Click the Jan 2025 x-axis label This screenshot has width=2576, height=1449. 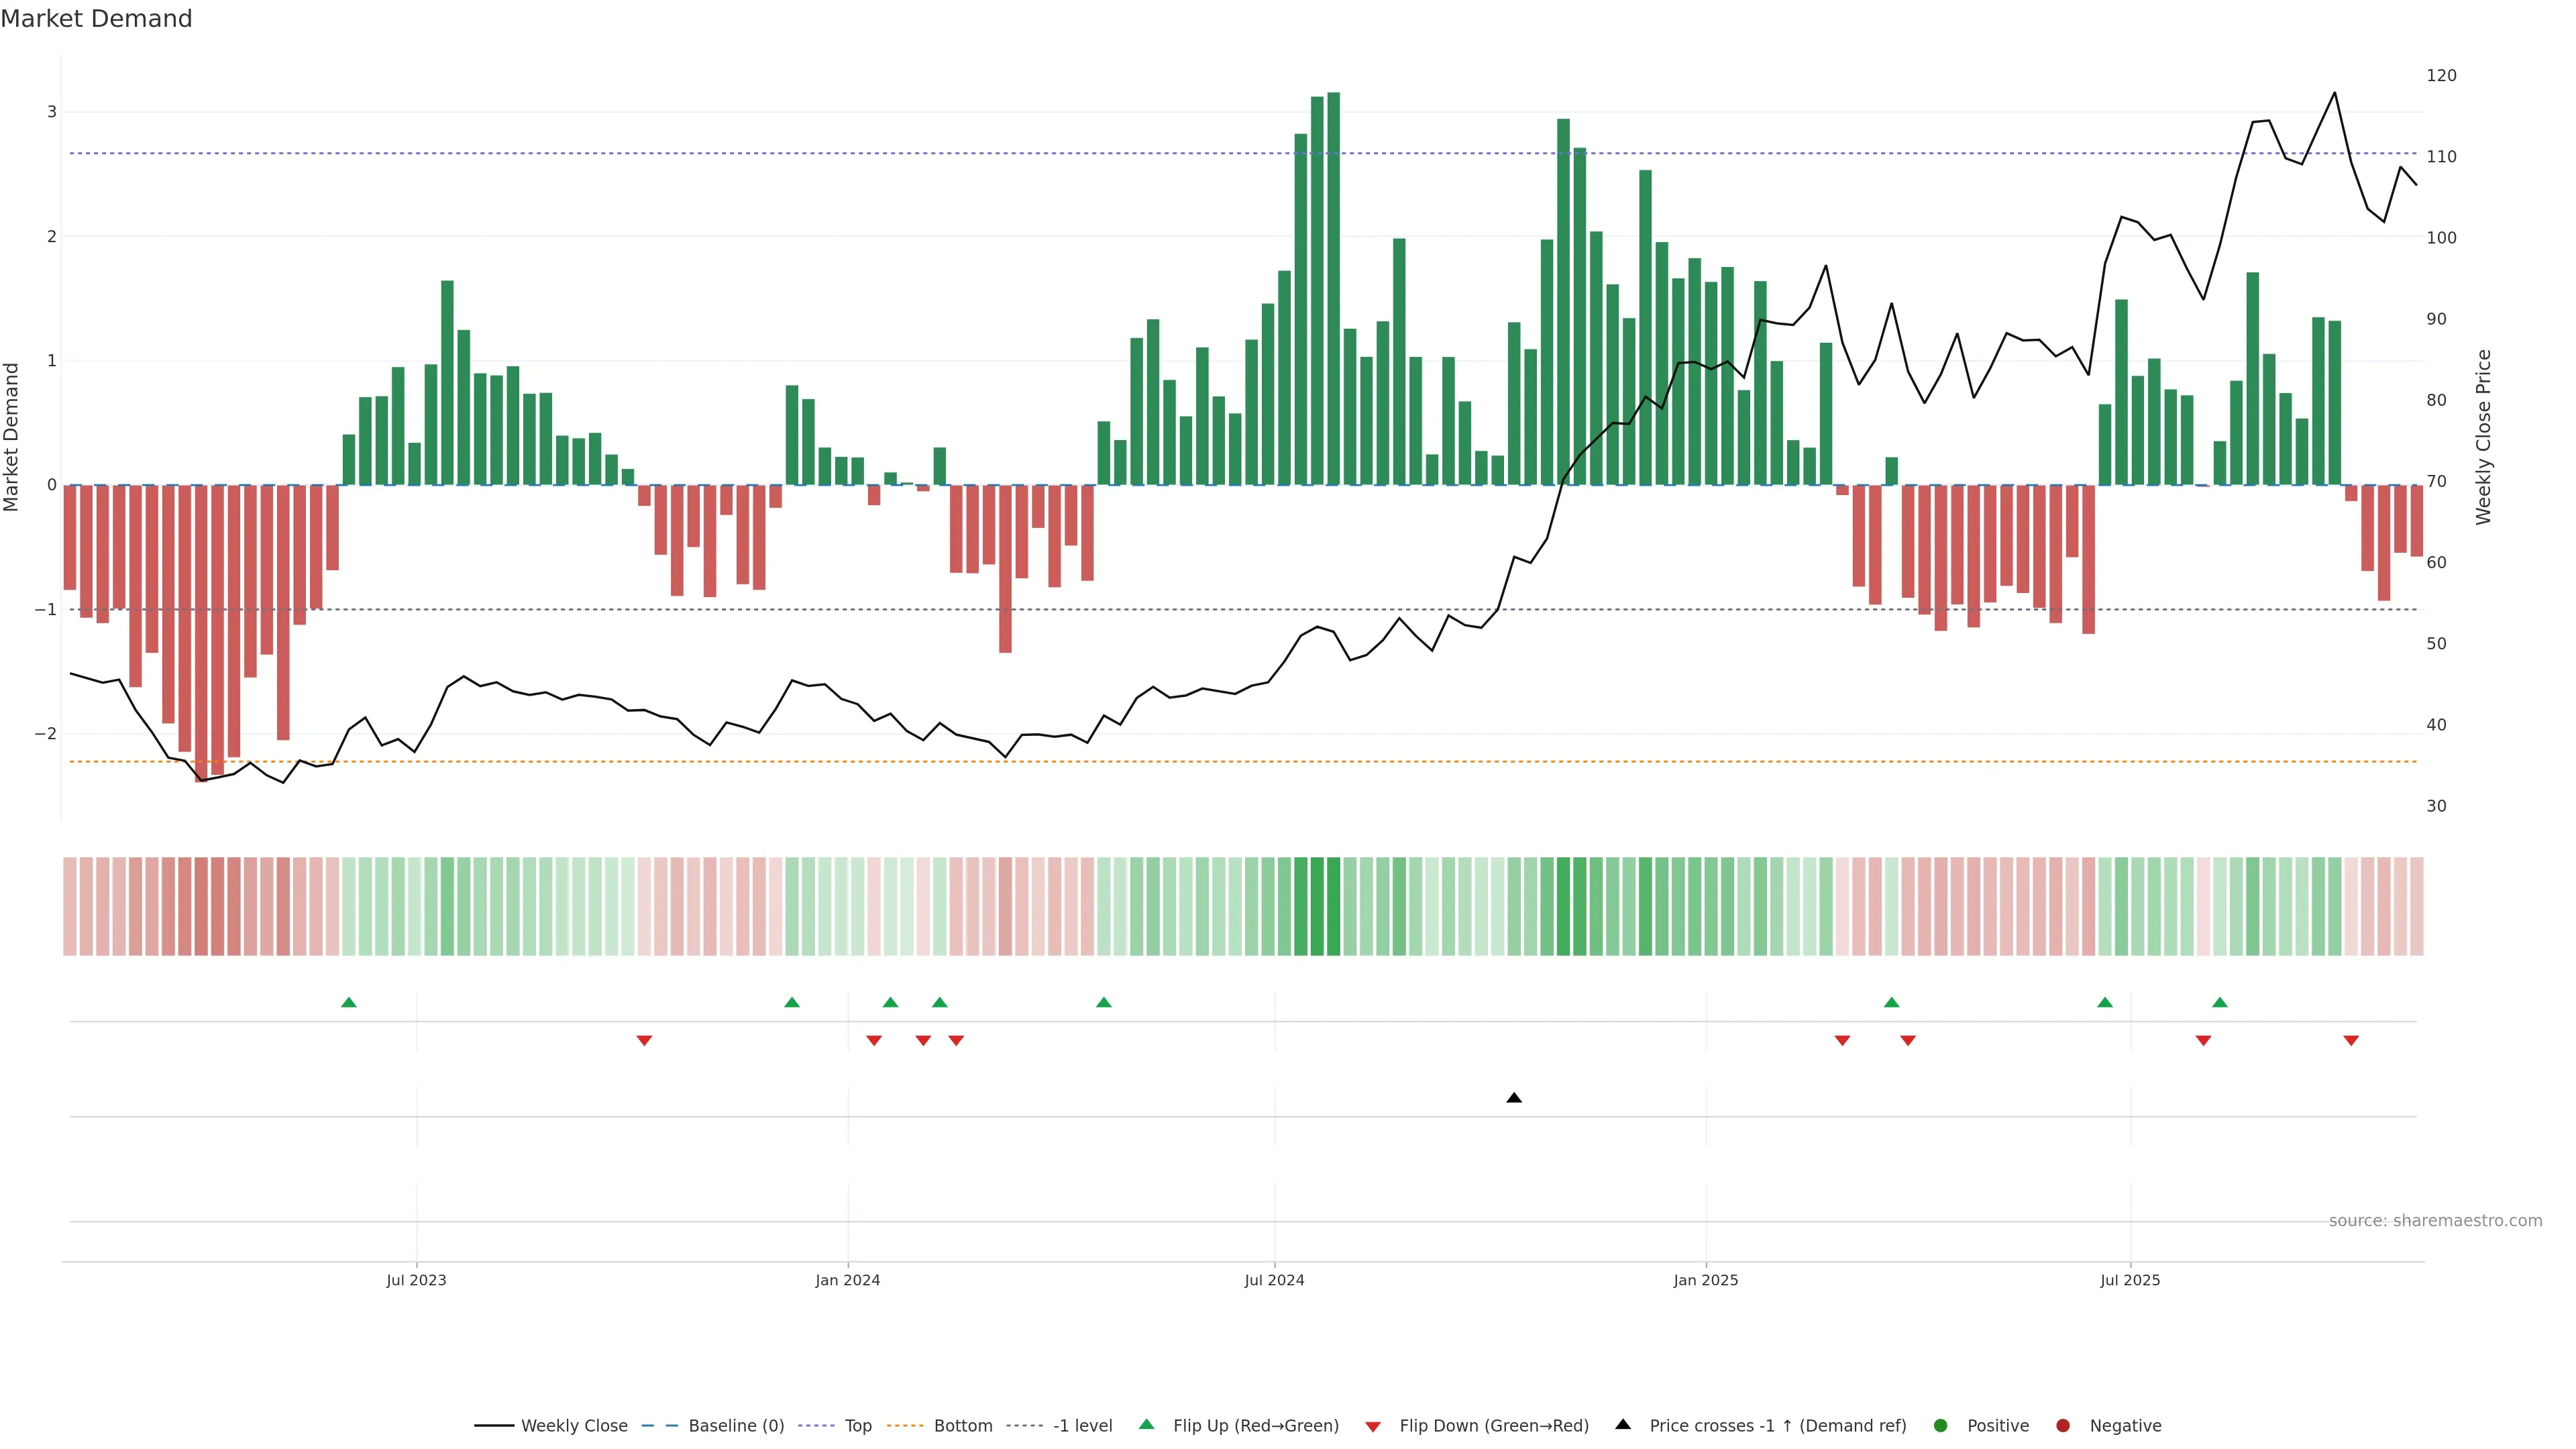[x=1705, y=1280]
